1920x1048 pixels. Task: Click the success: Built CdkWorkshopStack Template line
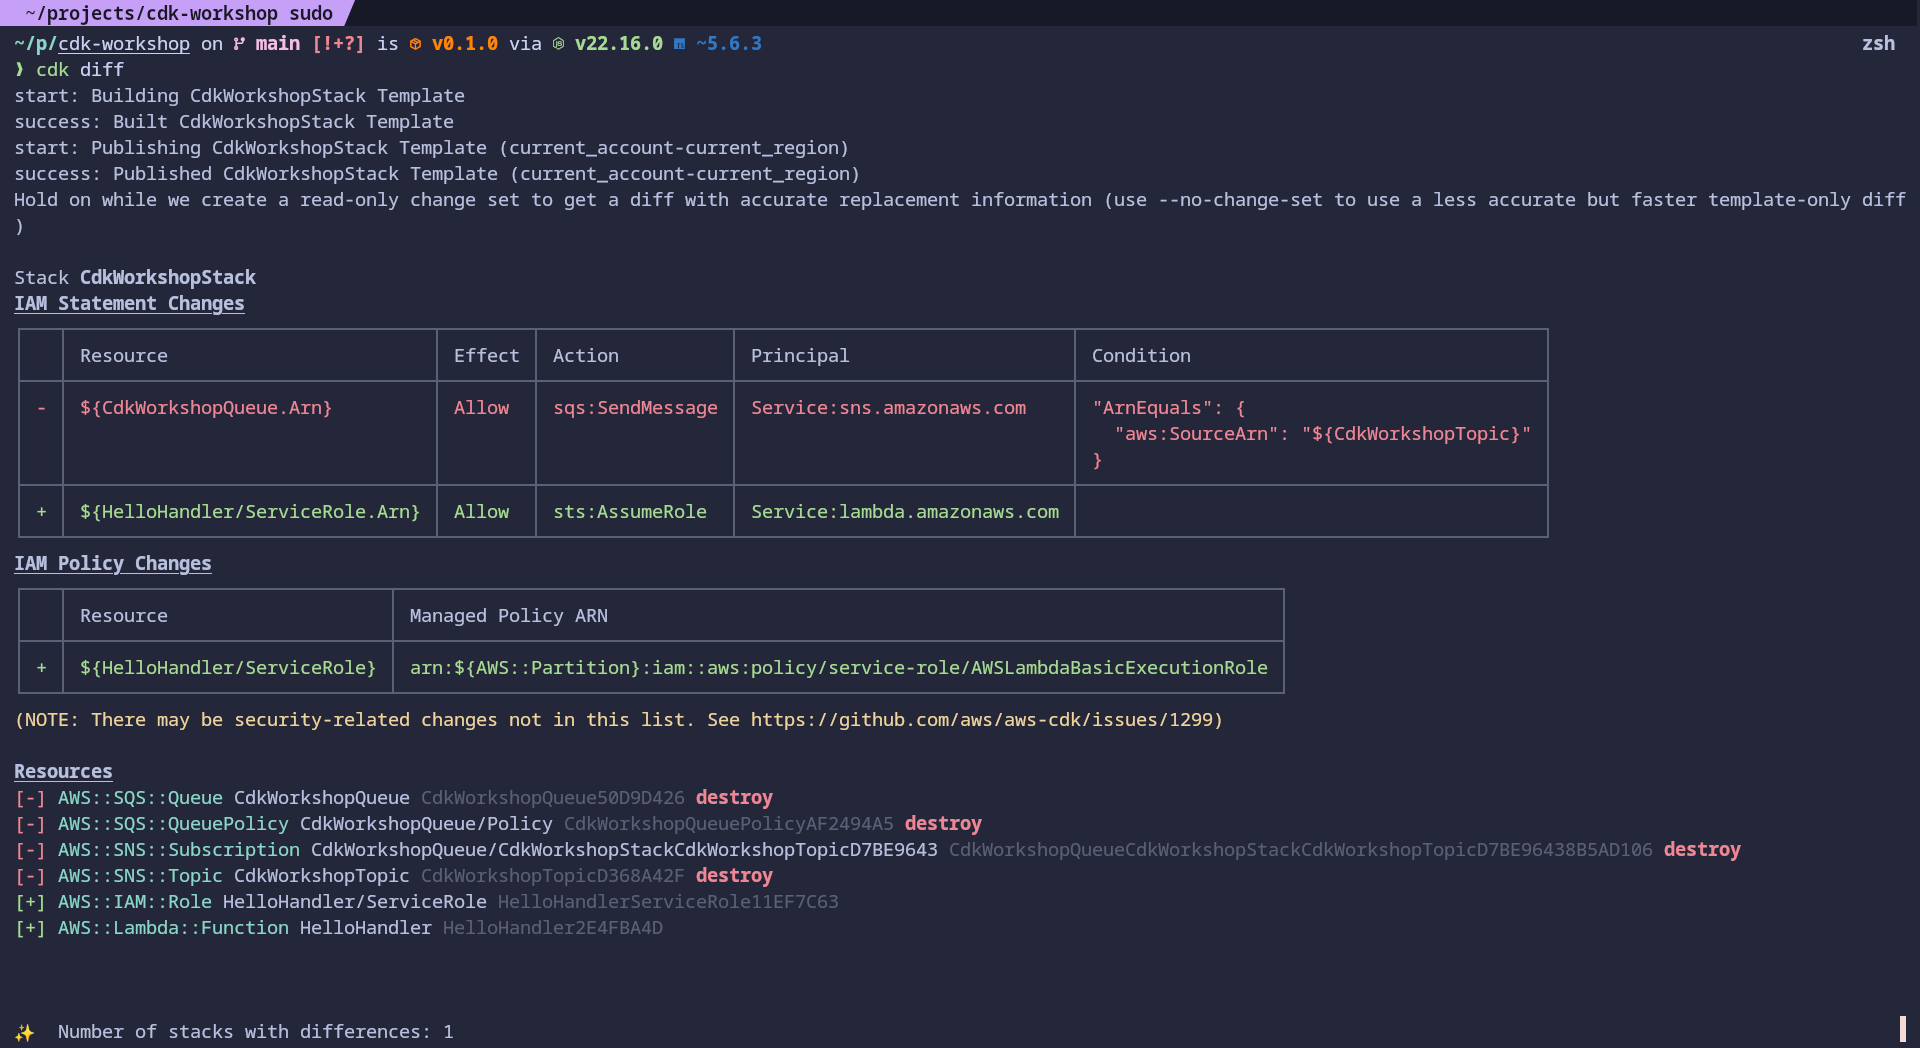[x=234, y=122]
